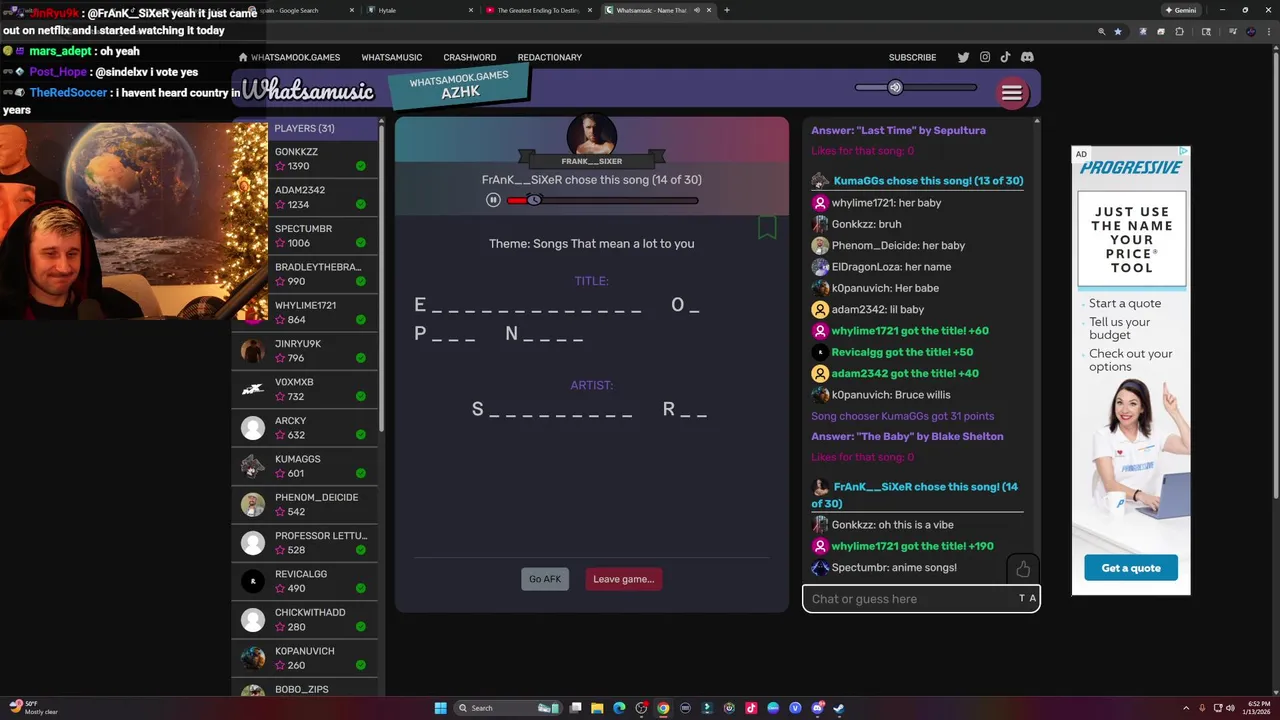Pause the currently playing song
Viewport: 1280px width, 720px height.
point(493,200)
